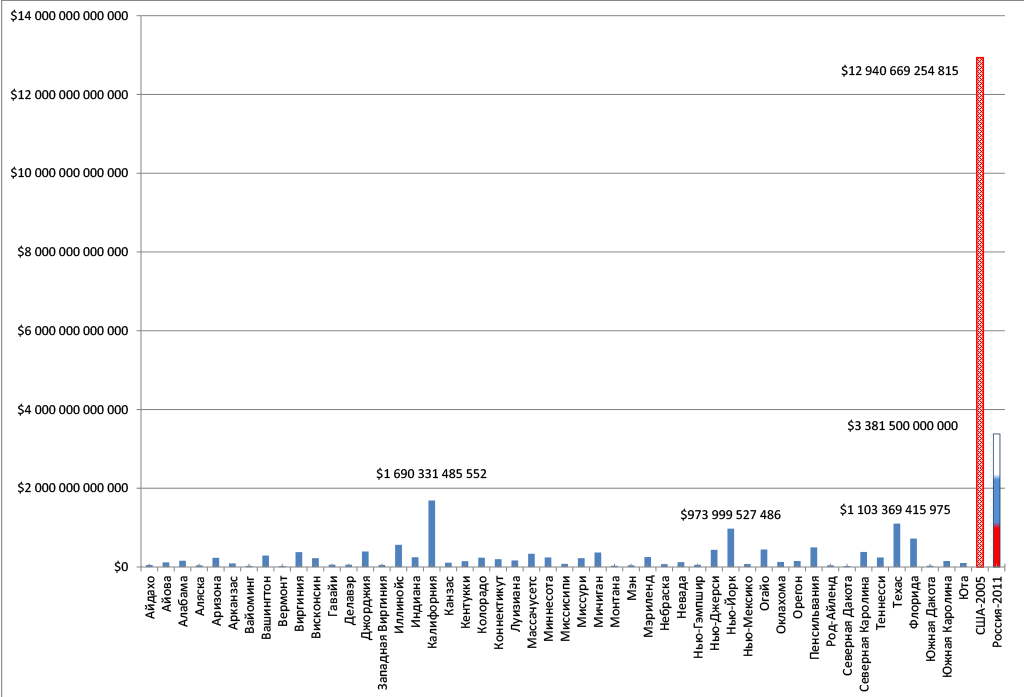Select the data label $3 381 500 000 000

coord(902,426)
